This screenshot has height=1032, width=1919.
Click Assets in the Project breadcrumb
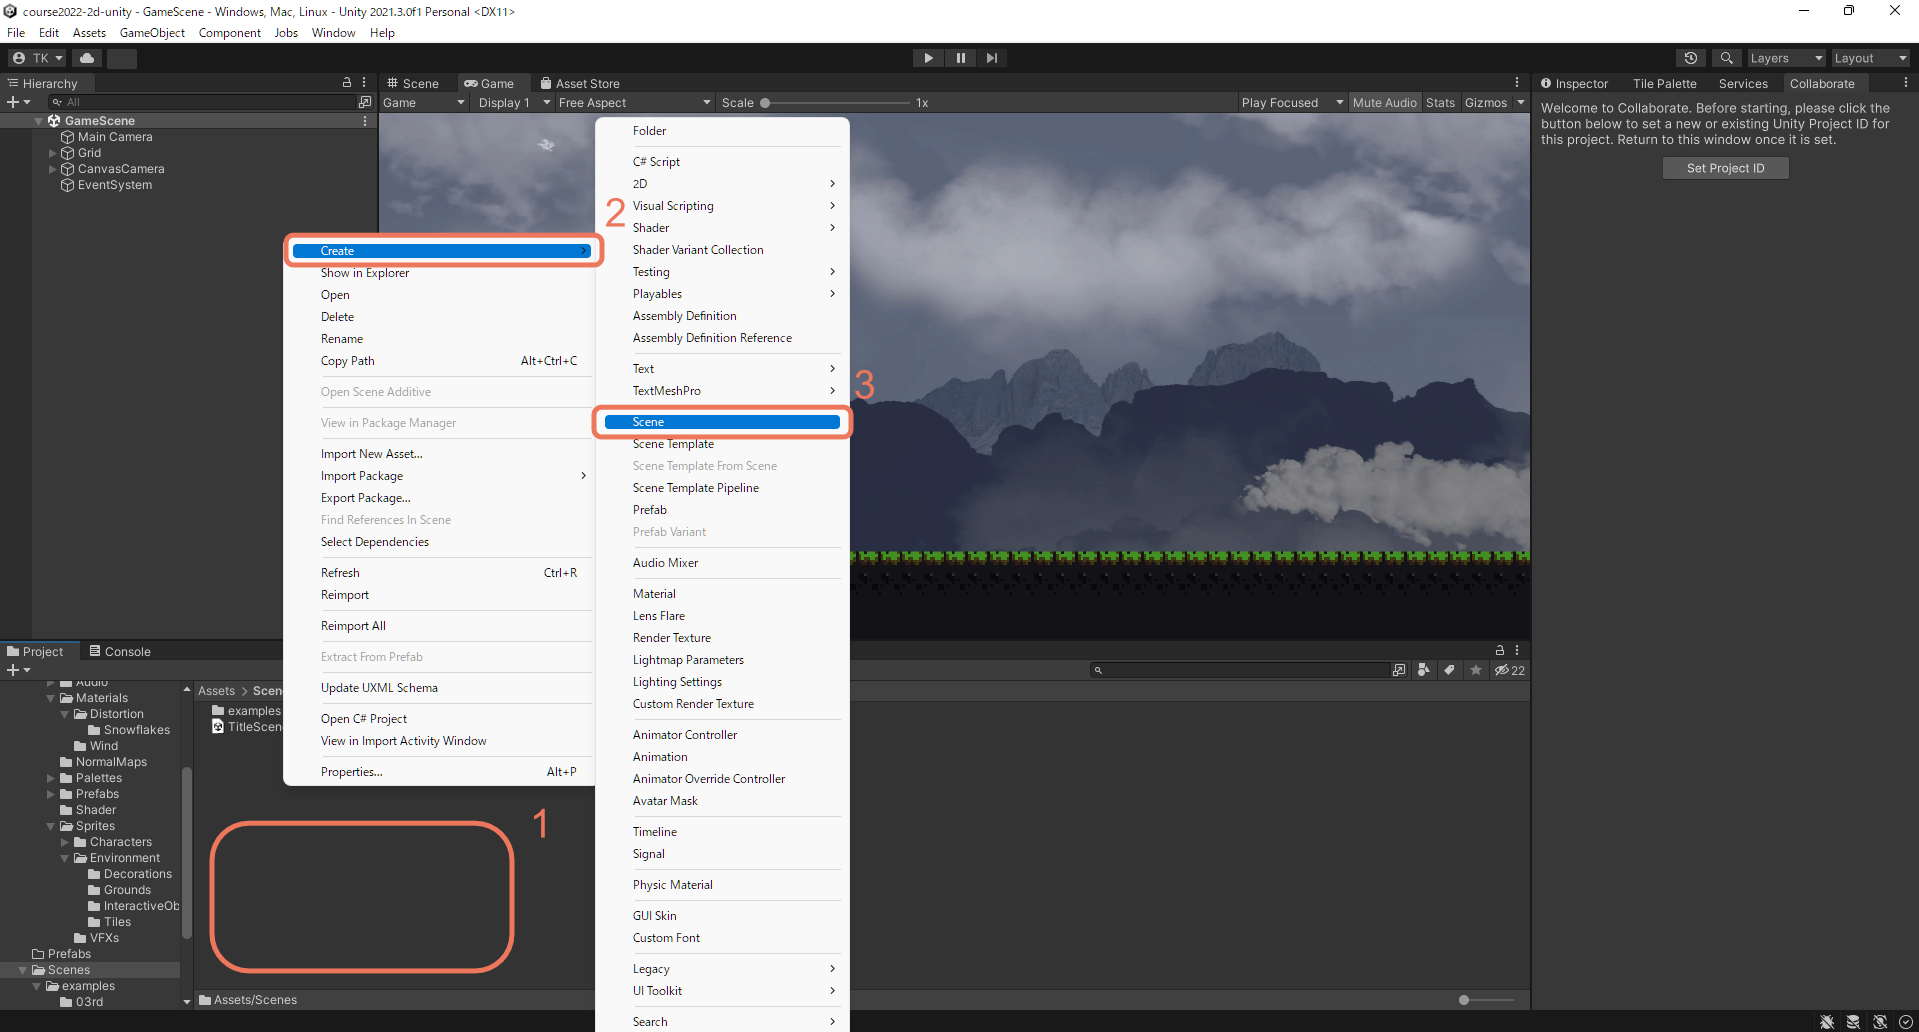coord(216,691)
